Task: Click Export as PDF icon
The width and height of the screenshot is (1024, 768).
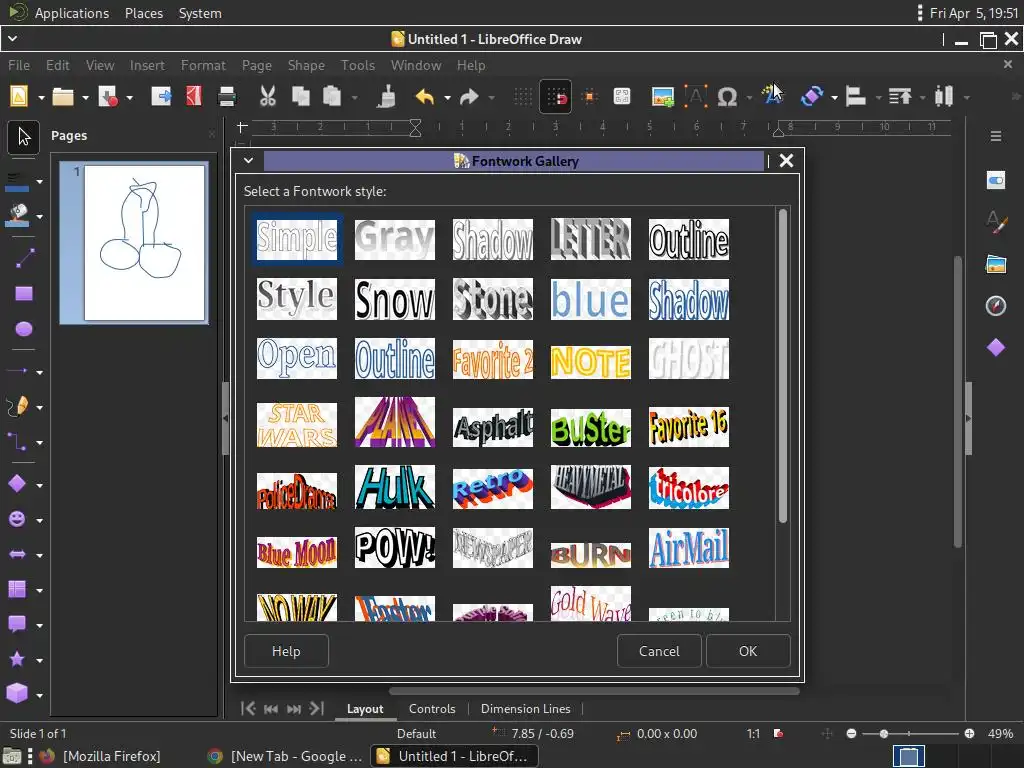Action: 193,97
